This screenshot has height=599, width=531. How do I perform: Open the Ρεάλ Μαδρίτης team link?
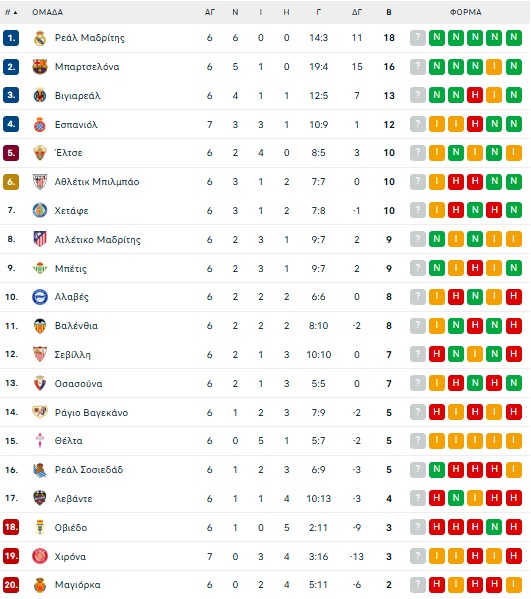[x=89, y=38]
